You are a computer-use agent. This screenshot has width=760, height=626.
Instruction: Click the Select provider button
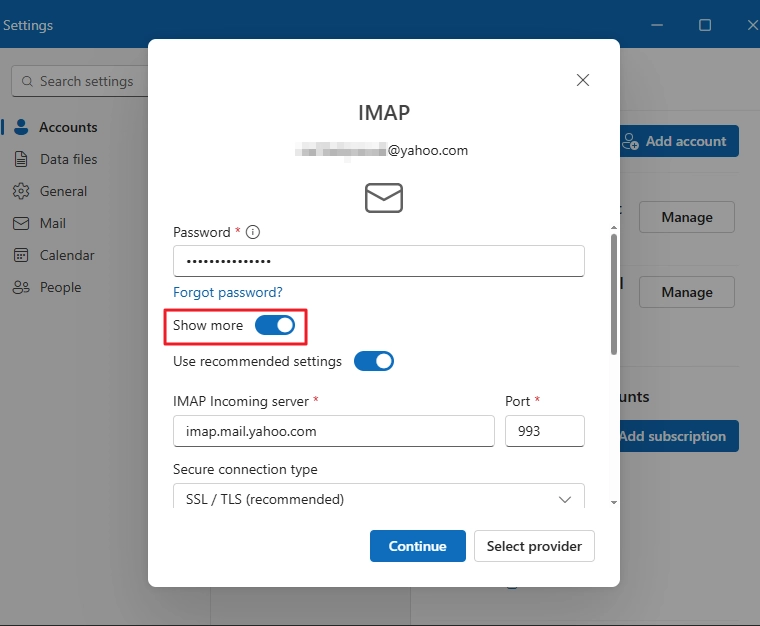[x=534, y=546]
